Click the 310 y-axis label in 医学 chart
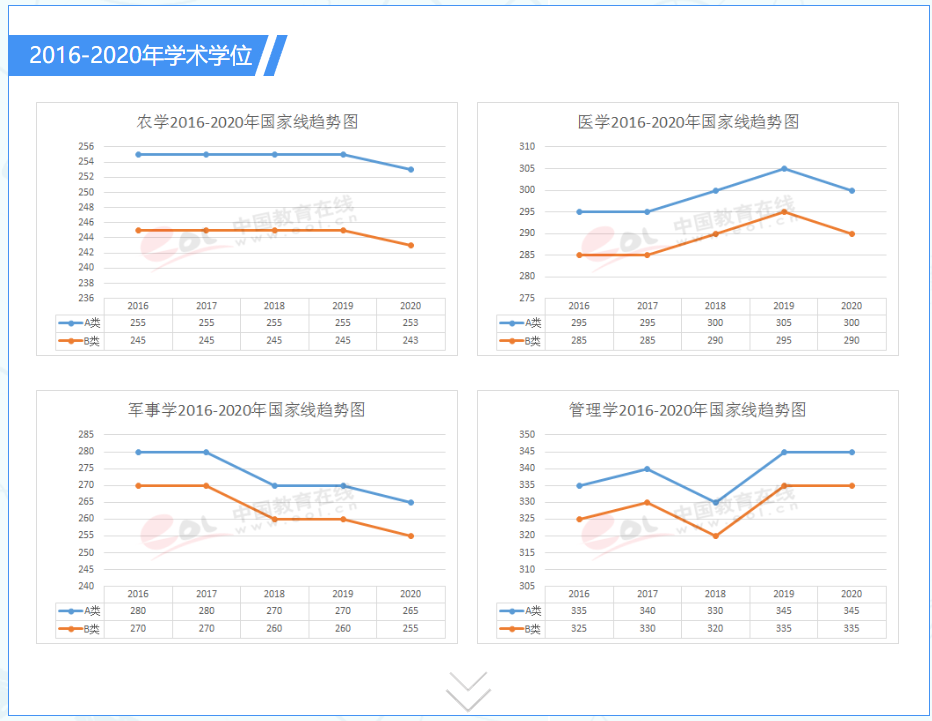Screen dimensions: 932x721 click(x=527, y=146)
